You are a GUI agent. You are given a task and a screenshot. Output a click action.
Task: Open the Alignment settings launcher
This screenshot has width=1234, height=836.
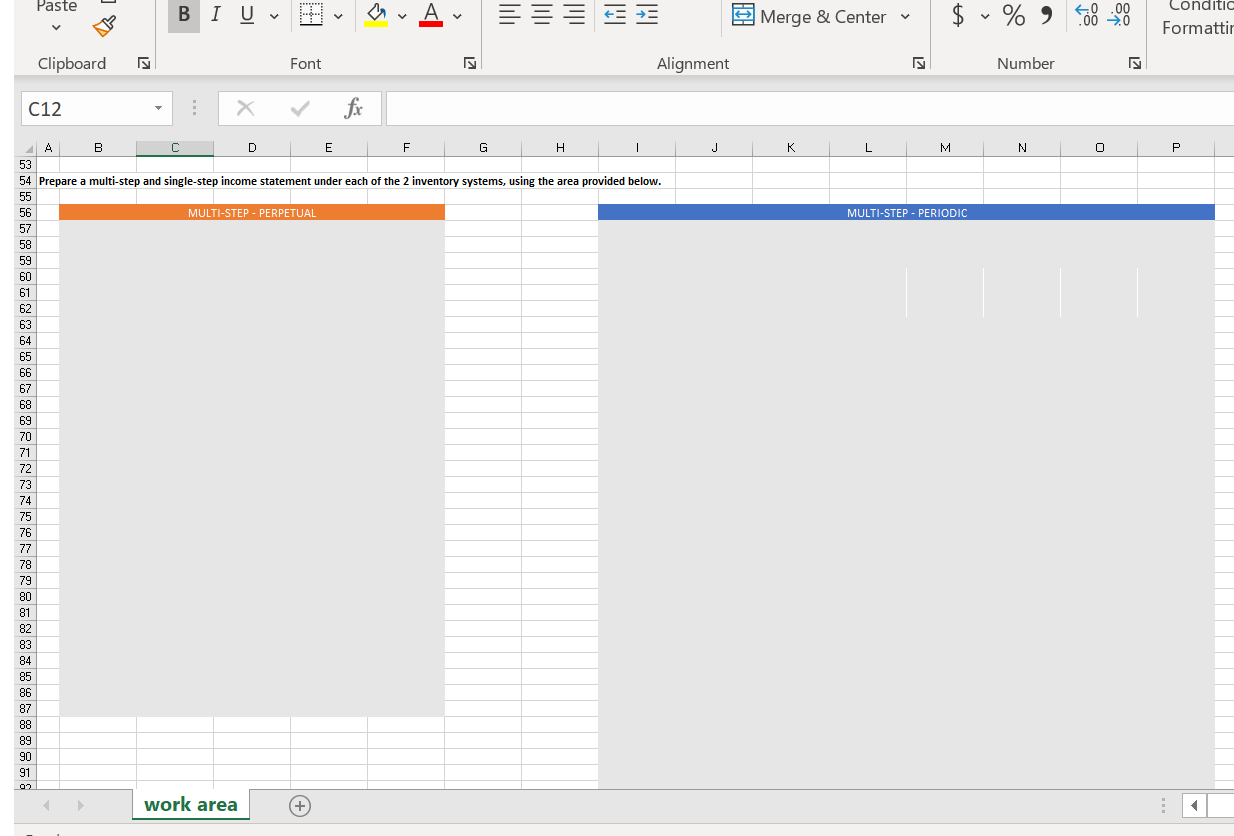tap(918, 62)
